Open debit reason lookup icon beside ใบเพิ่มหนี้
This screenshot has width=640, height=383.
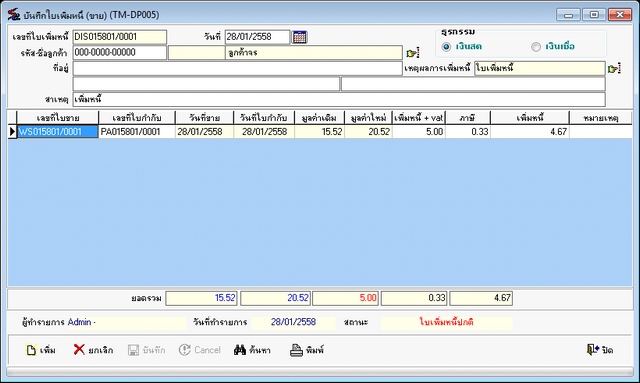click(x=614, y=69)
